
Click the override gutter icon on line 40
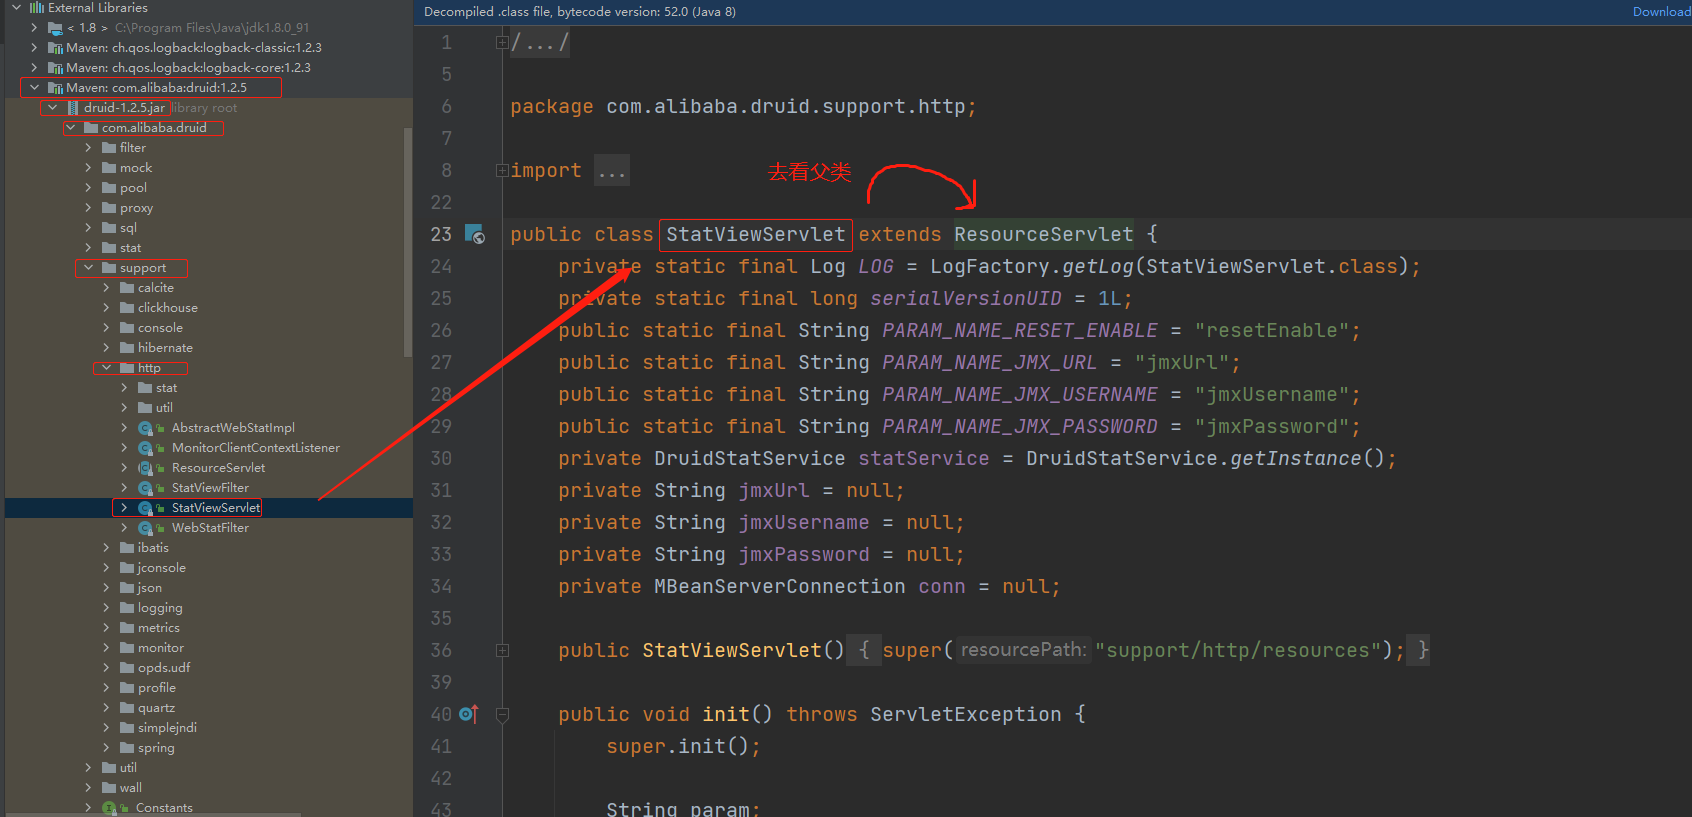469,714
